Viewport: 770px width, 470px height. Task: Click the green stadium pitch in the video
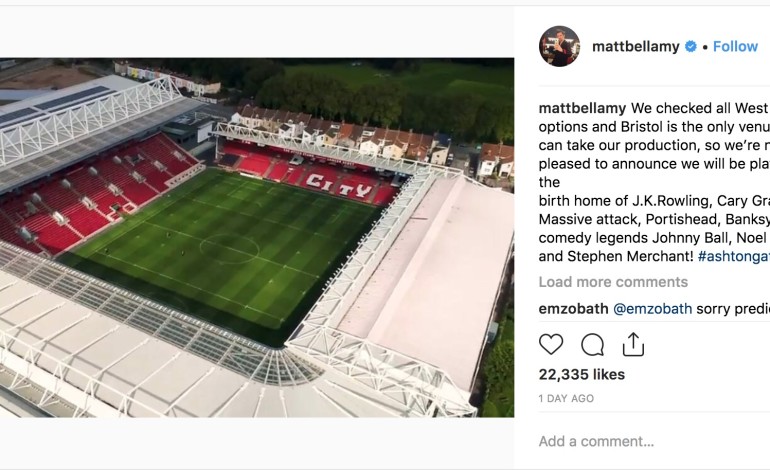pos(230,250)
